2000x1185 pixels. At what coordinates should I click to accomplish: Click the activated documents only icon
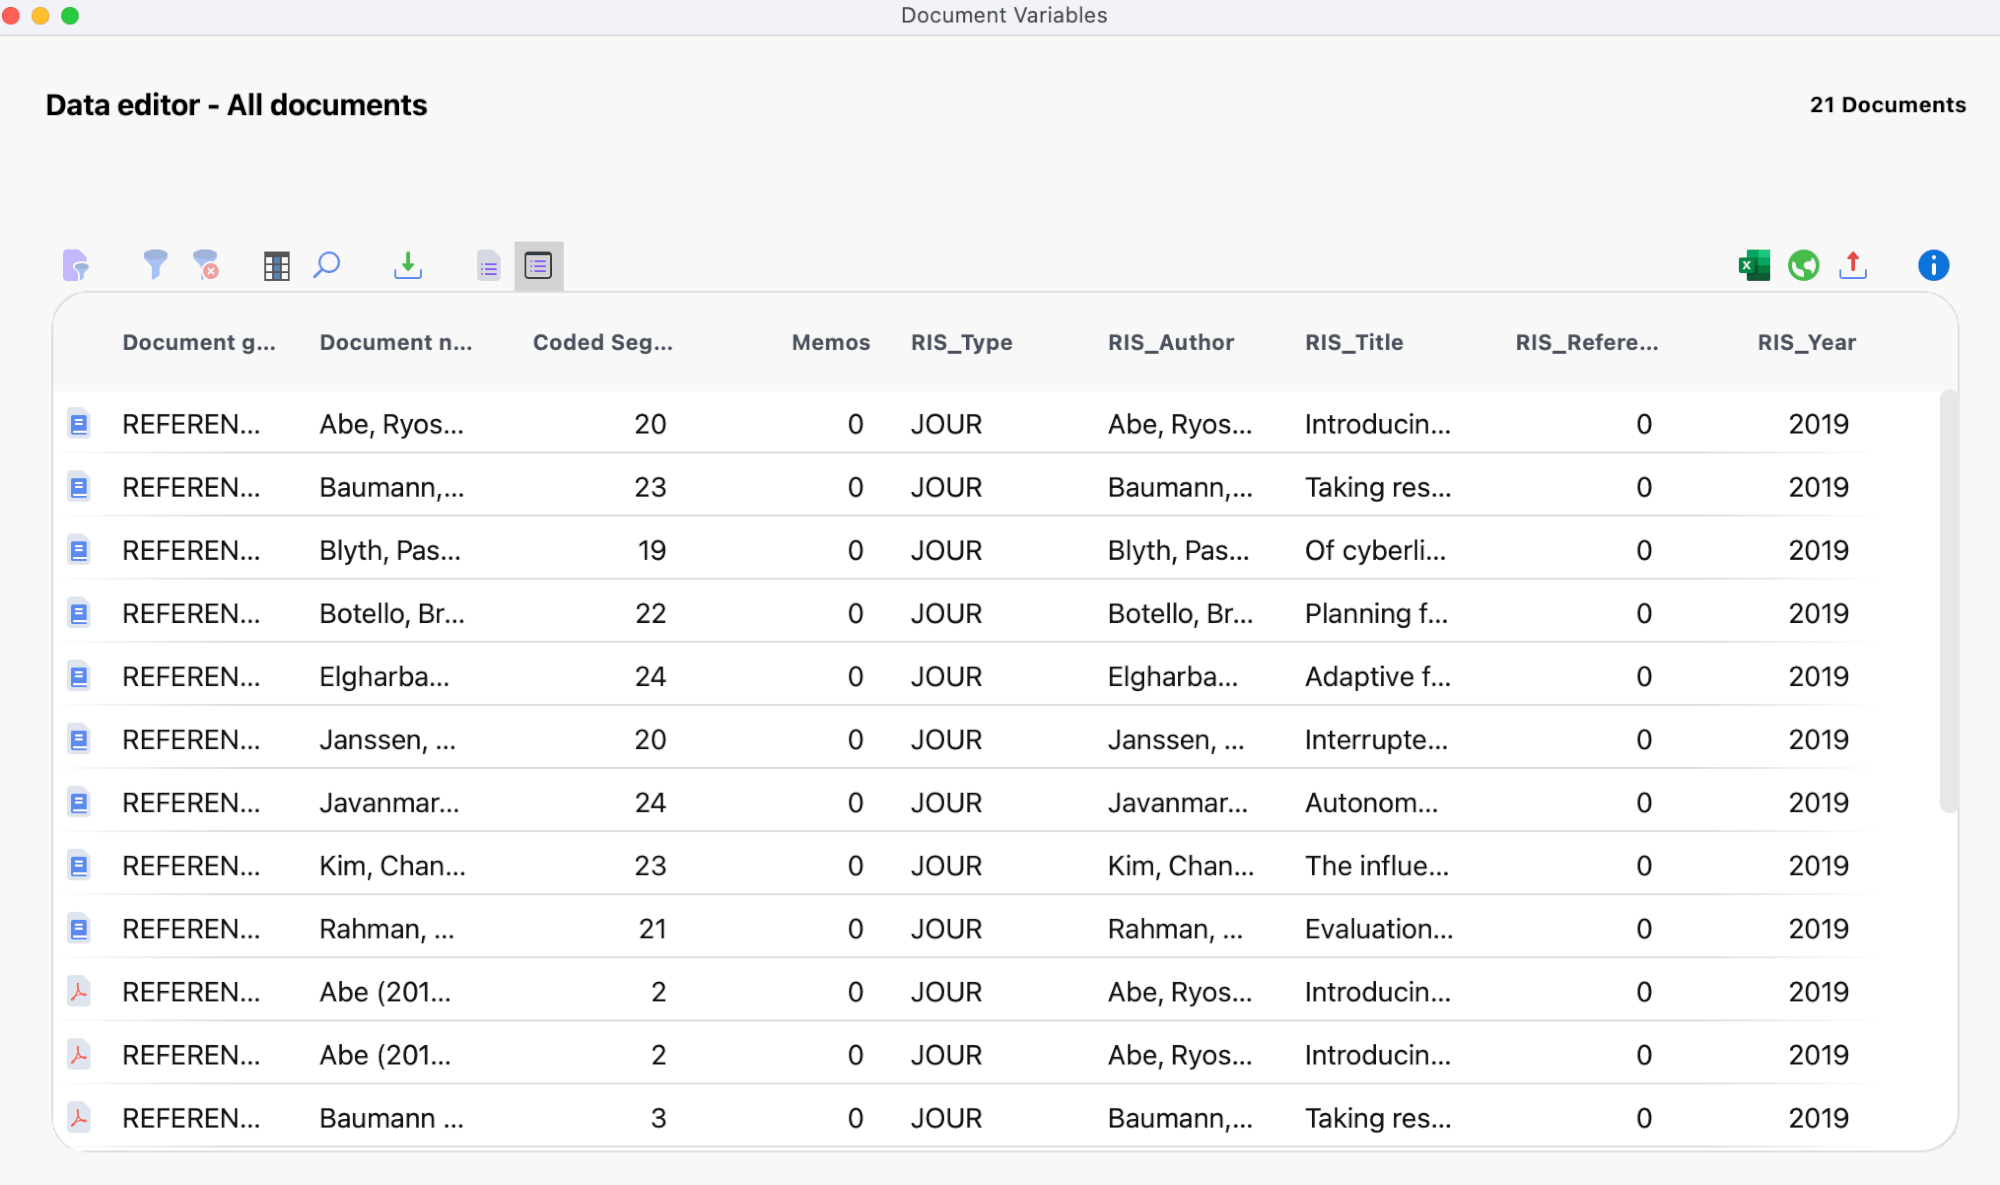(x=76, y=265)
